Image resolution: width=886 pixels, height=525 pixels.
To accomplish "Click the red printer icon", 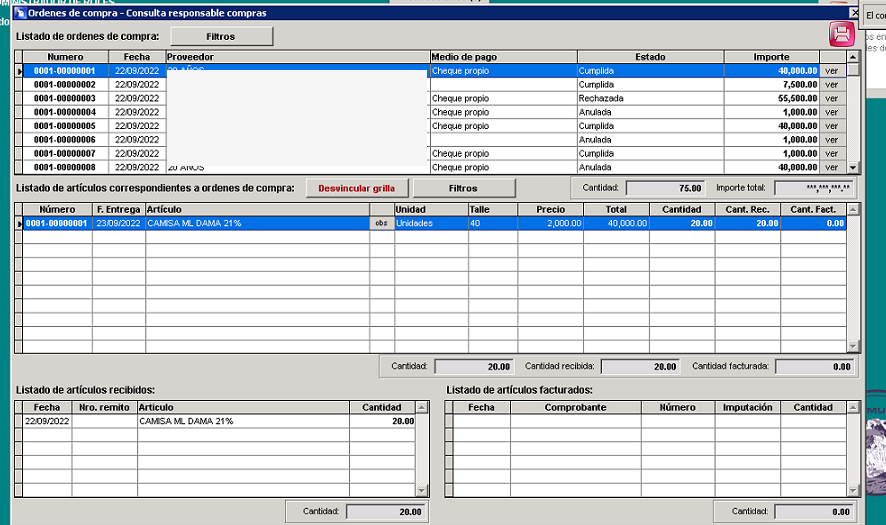I will point(841,34).
